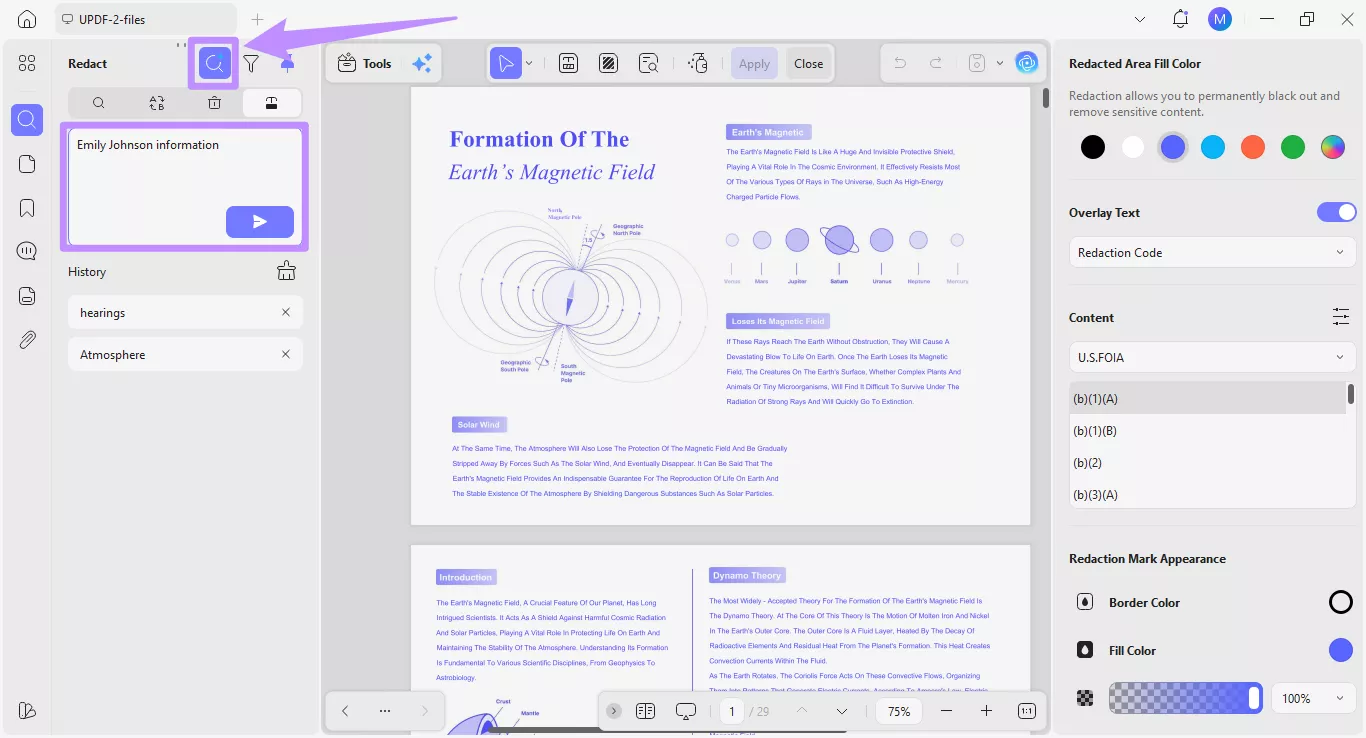The image size is (1366, 738).
Task: Open the thumbnails grid icon in left sidebar
Action: (x=27, y=63)
